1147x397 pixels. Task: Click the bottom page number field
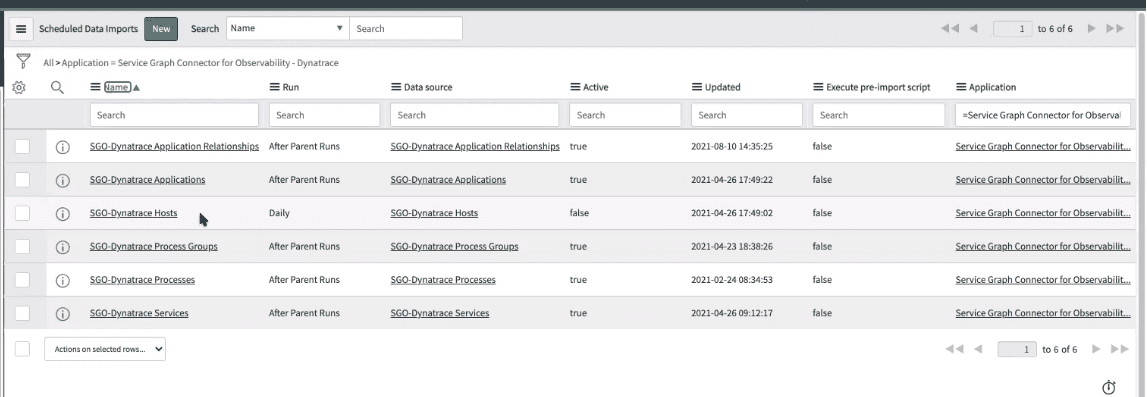(x=1018, y=349)
